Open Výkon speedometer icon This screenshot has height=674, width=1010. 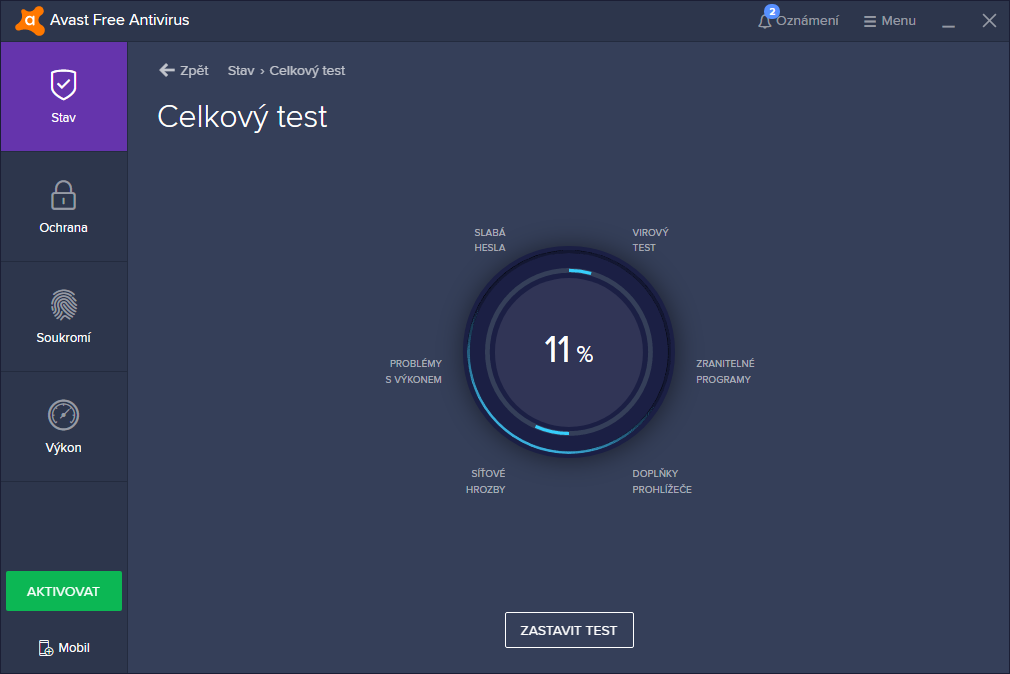(64, 415)
